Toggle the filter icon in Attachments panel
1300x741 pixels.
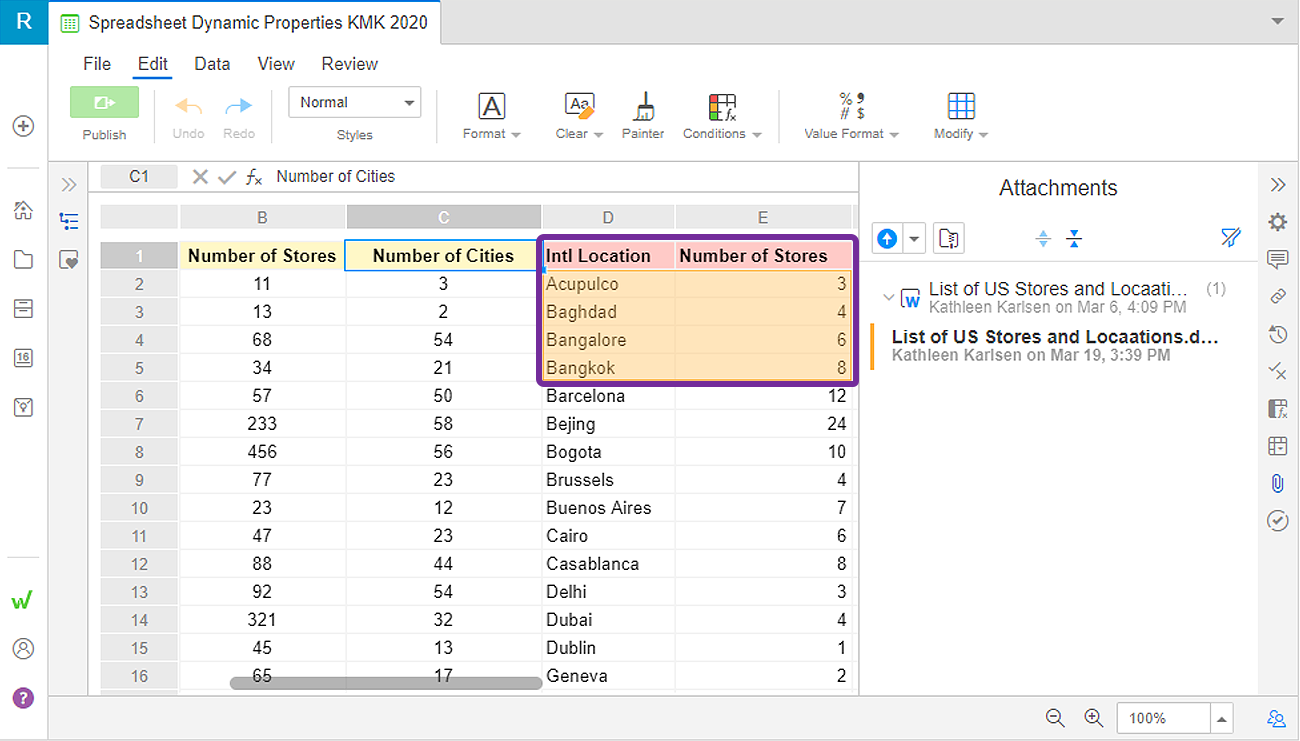click(1231, 238)
